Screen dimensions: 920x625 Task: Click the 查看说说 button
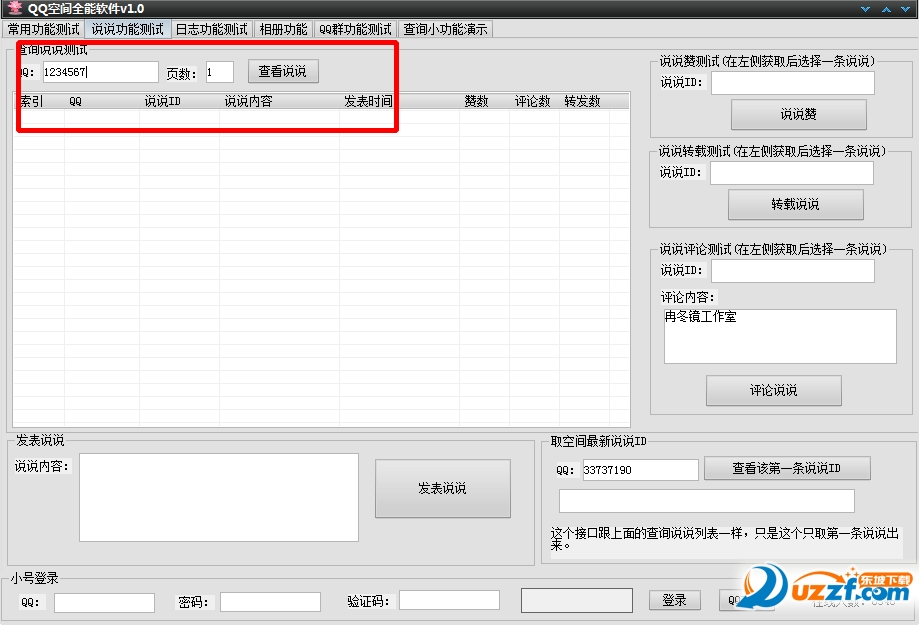pos(283,72)
